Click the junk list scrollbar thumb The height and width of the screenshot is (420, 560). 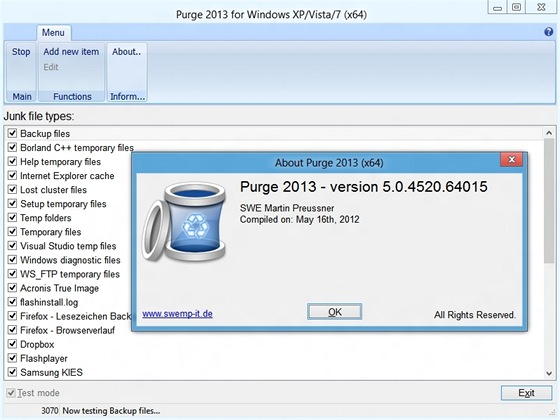click(549, 201)
